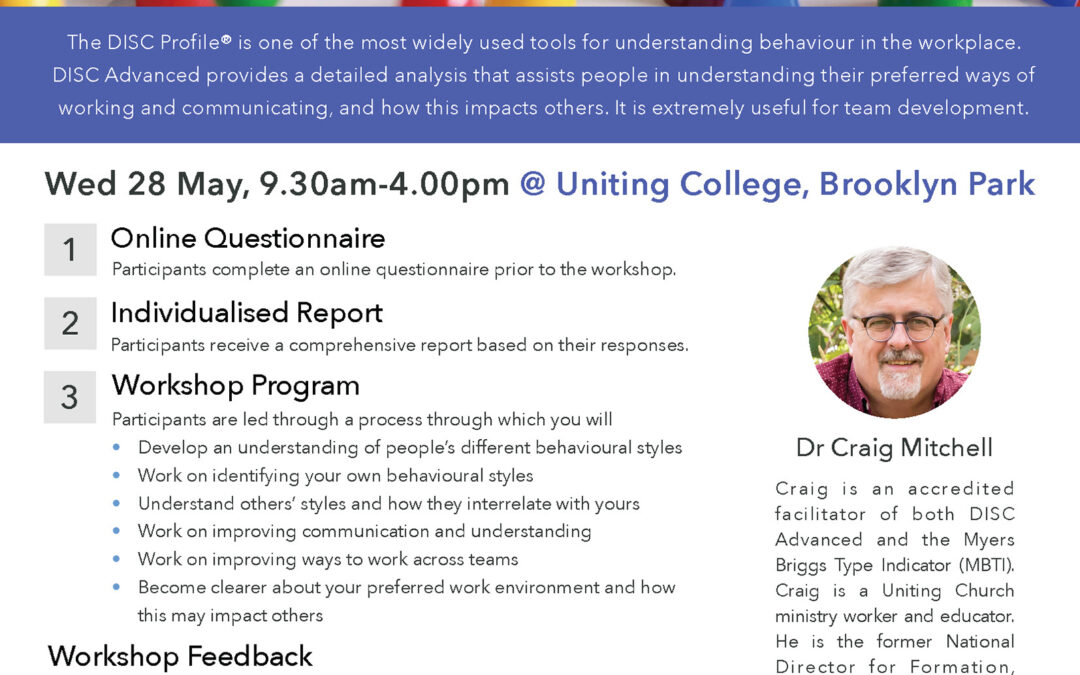Image resolution: width=1080 pixels, height=675 pixels.
Task: Click the Dr Craig Mitchell name caption
Action: 894,448
